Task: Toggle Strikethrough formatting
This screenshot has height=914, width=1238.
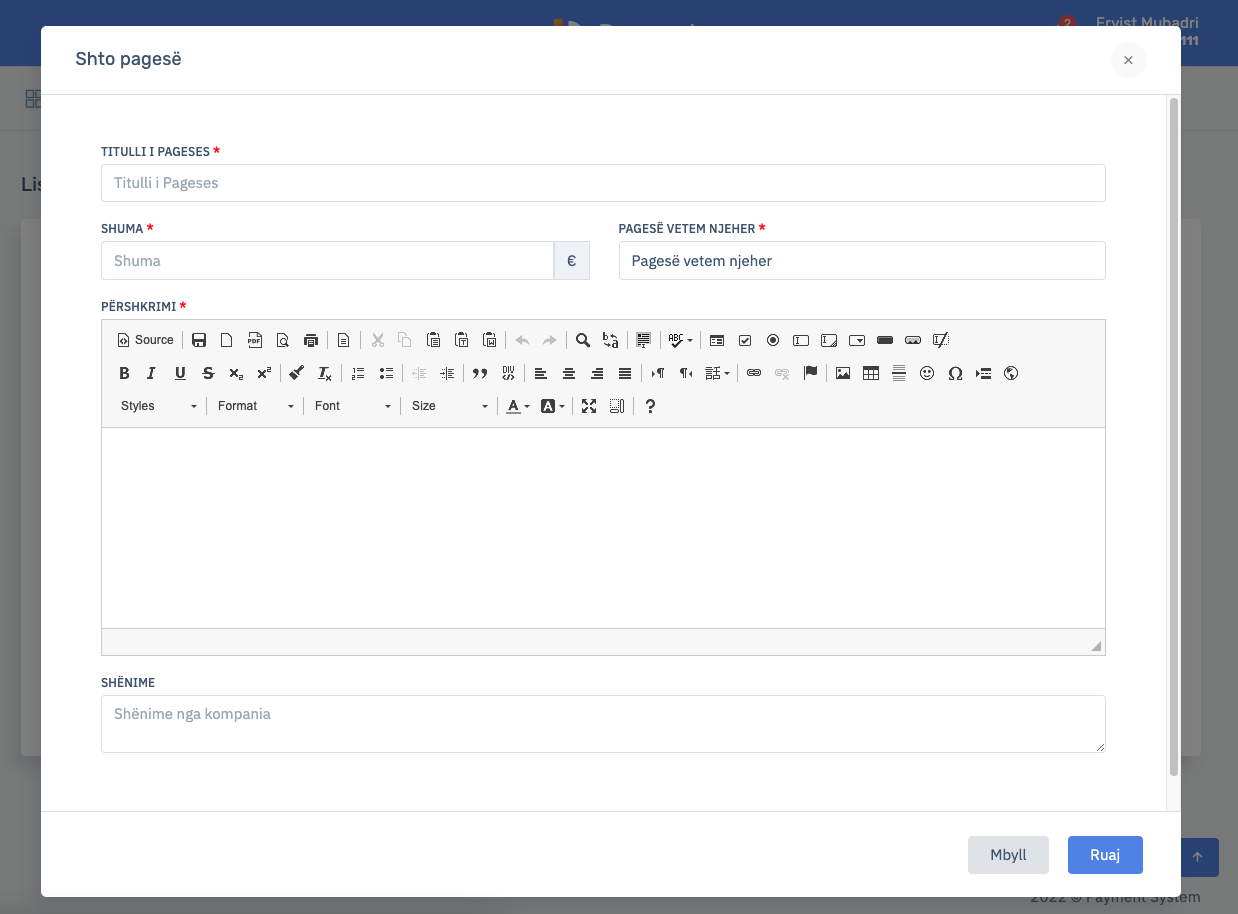Action: click(x=208, y=373)
